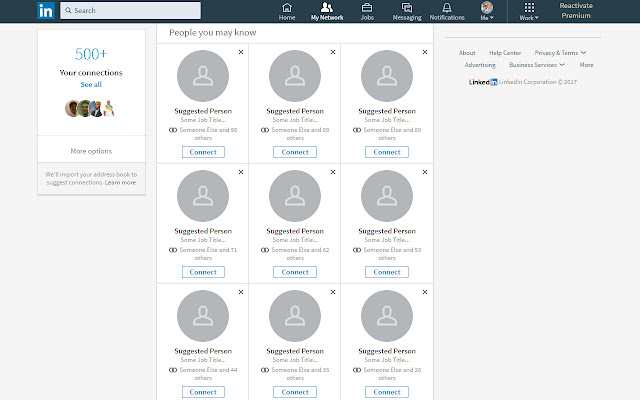Connect with the person sharing 53 others
This screenshot has width=640, height=400.
(x=387, y=272)
